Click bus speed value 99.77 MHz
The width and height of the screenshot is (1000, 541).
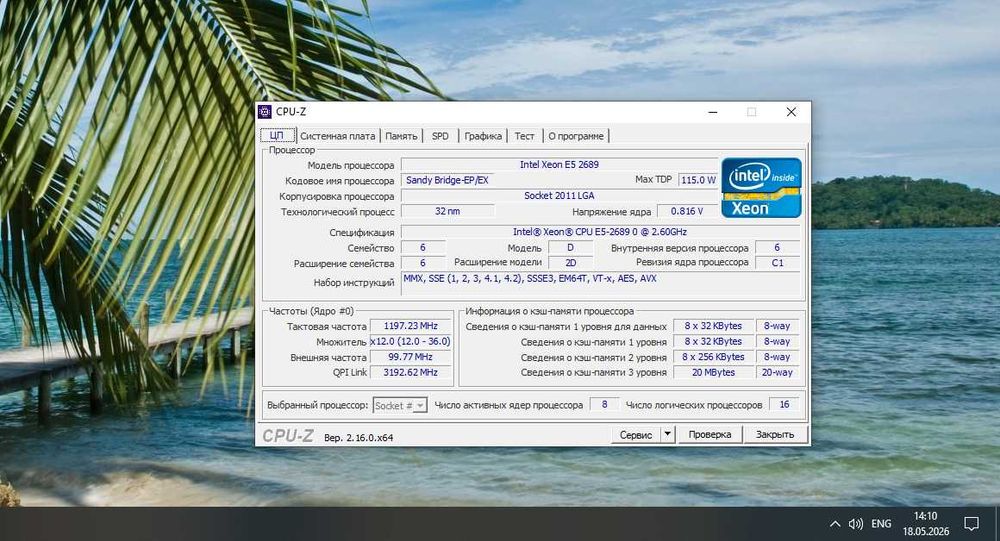pos(410,357)
